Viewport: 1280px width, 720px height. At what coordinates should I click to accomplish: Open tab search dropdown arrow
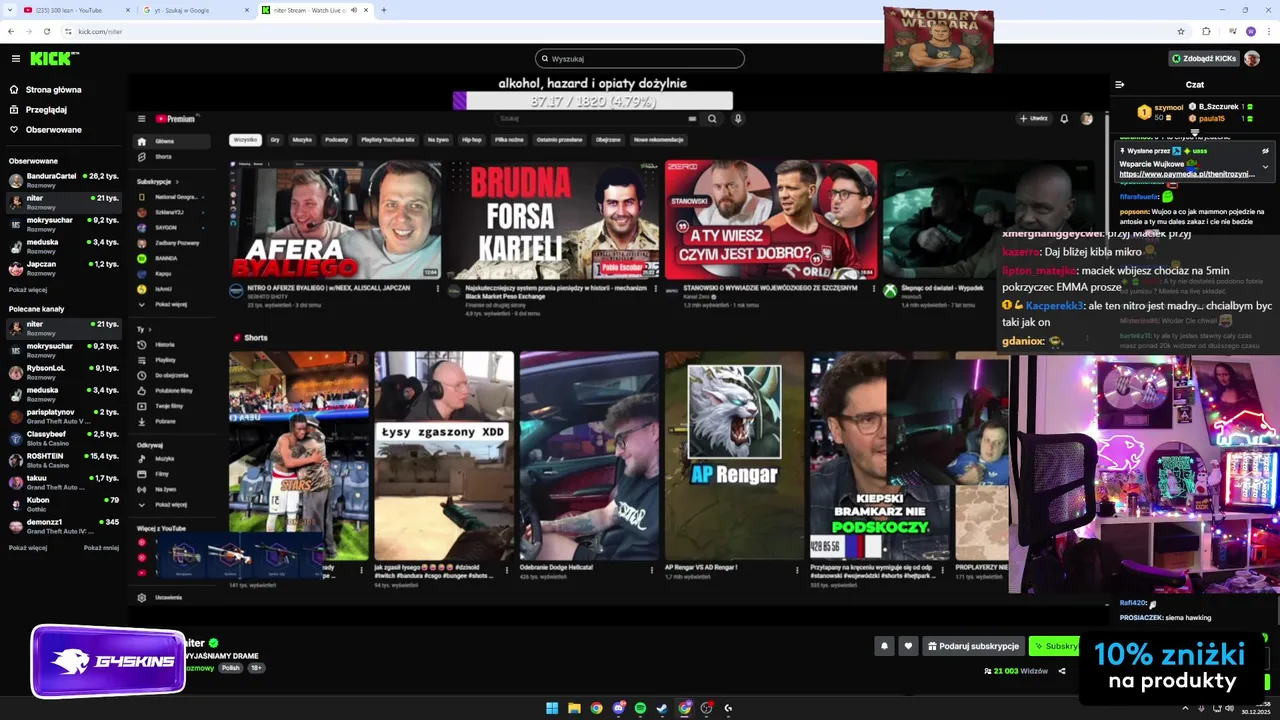click(x=8, y=10)
